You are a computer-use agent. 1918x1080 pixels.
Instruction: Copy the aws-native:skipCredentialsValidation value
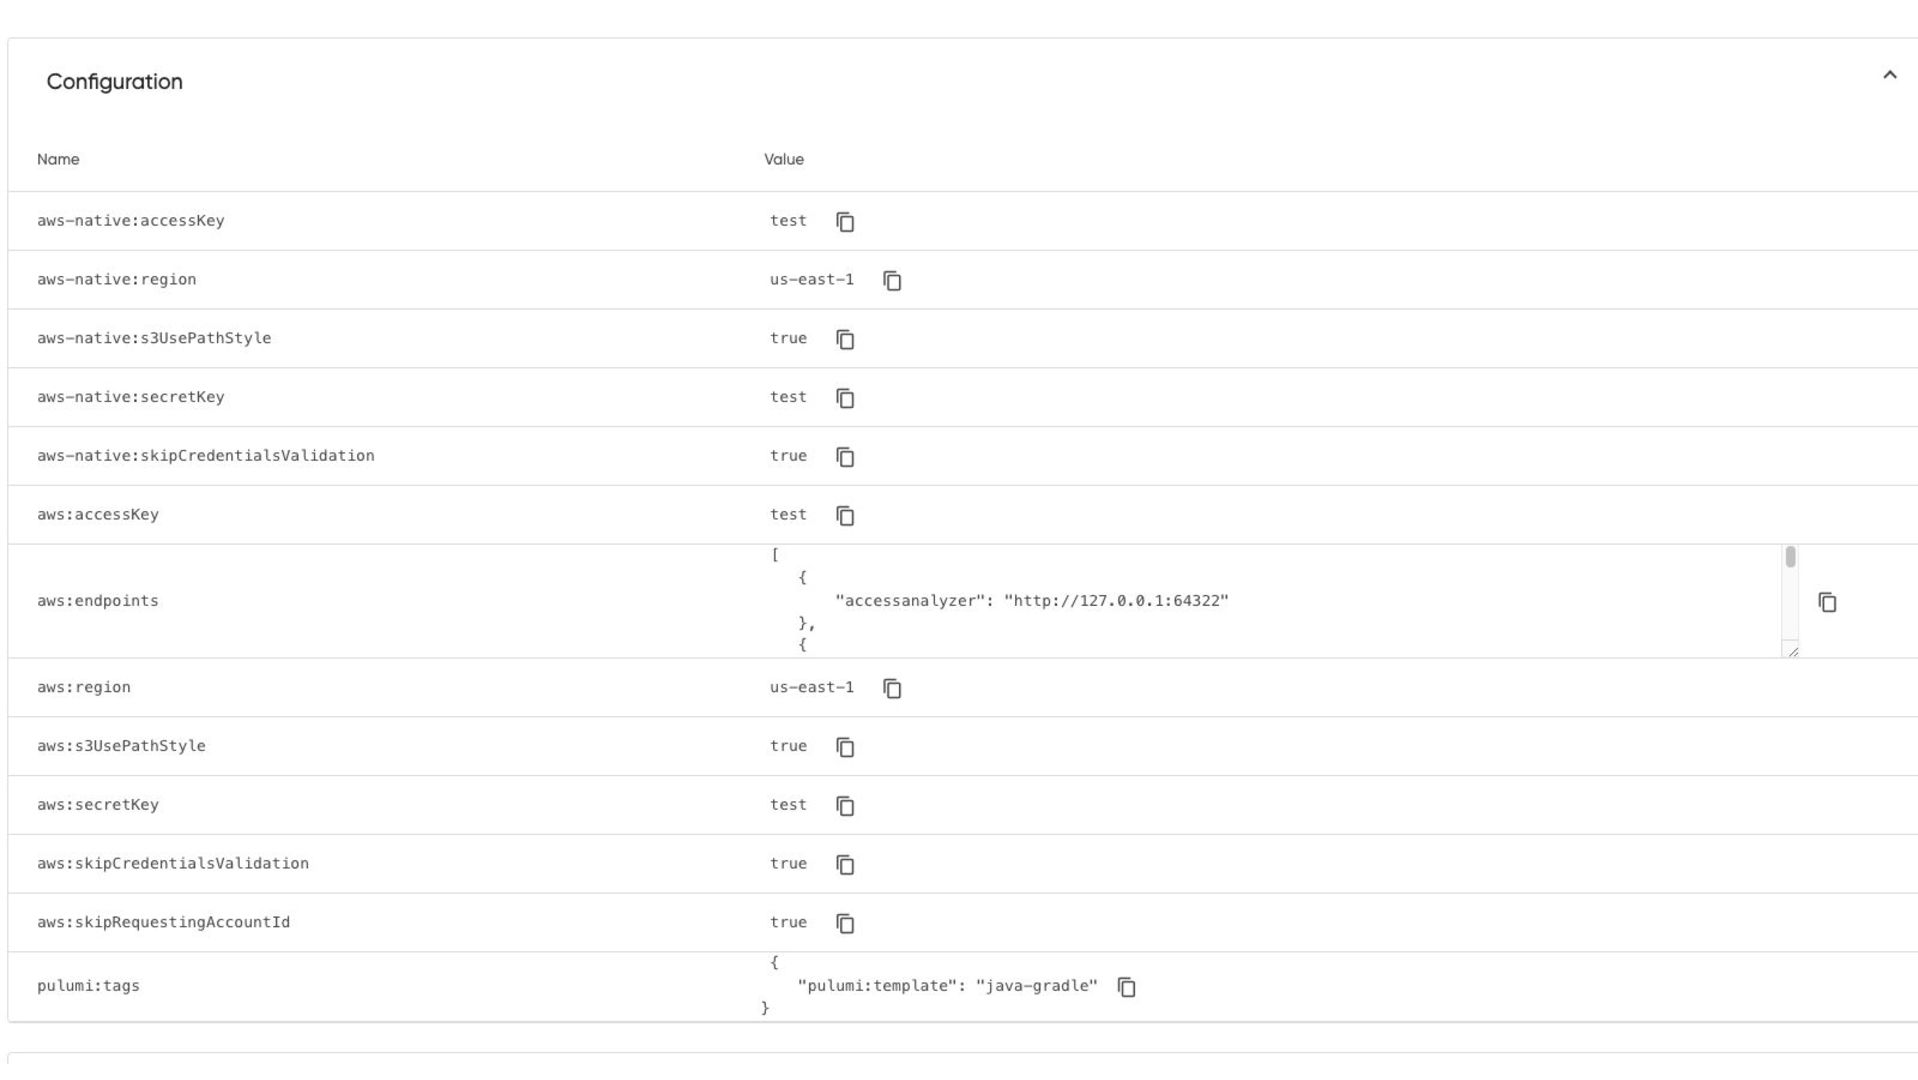tap(845, 457)
